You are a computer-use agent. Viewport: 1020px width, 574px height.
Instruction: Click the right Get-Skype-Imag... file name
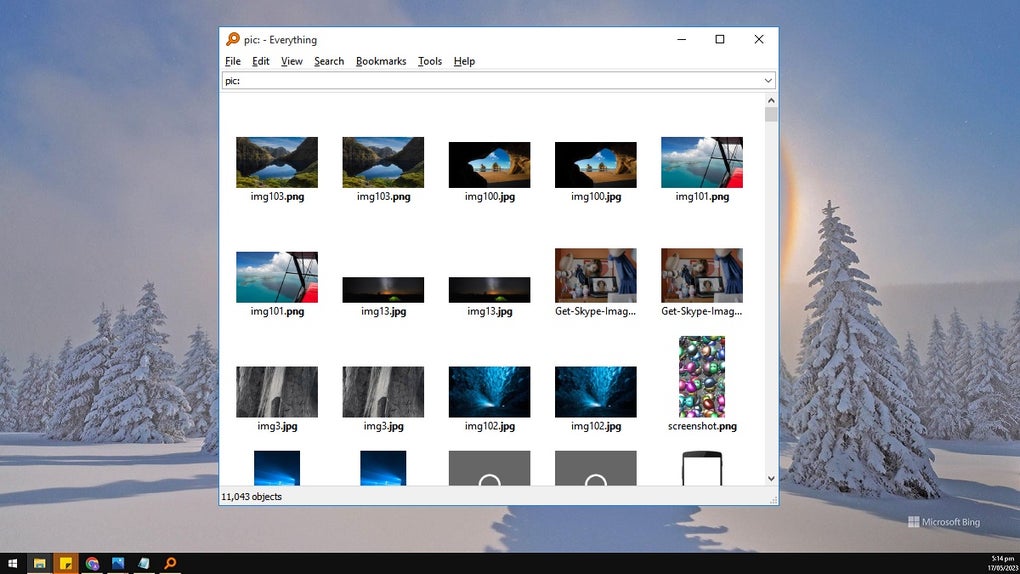point(702,311)
